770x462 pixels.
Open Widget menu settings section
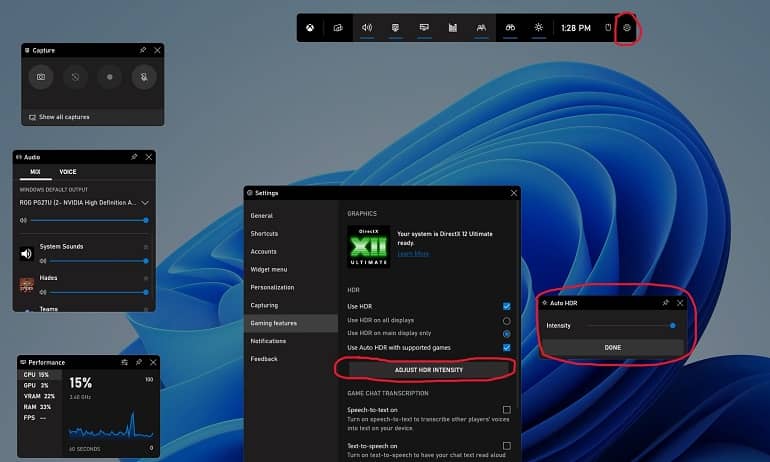(291, 270)
